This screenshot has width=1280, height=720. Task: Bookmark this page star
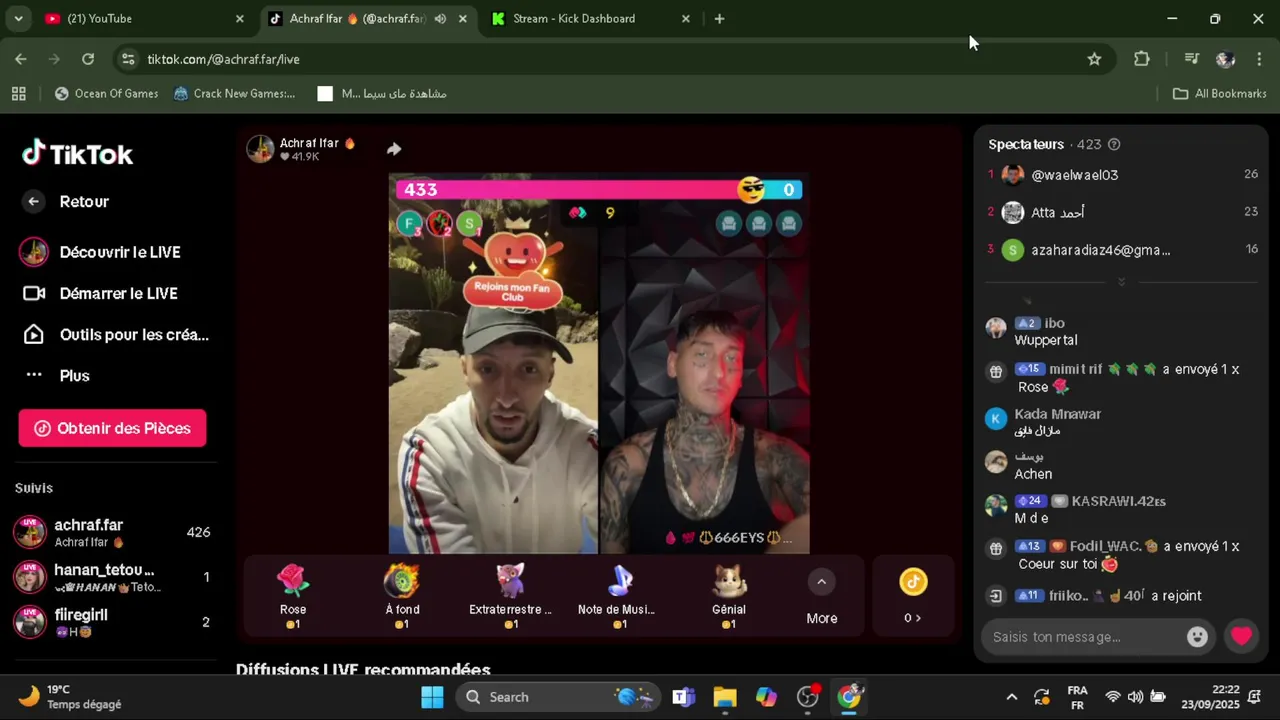(x=1094, y=59)
